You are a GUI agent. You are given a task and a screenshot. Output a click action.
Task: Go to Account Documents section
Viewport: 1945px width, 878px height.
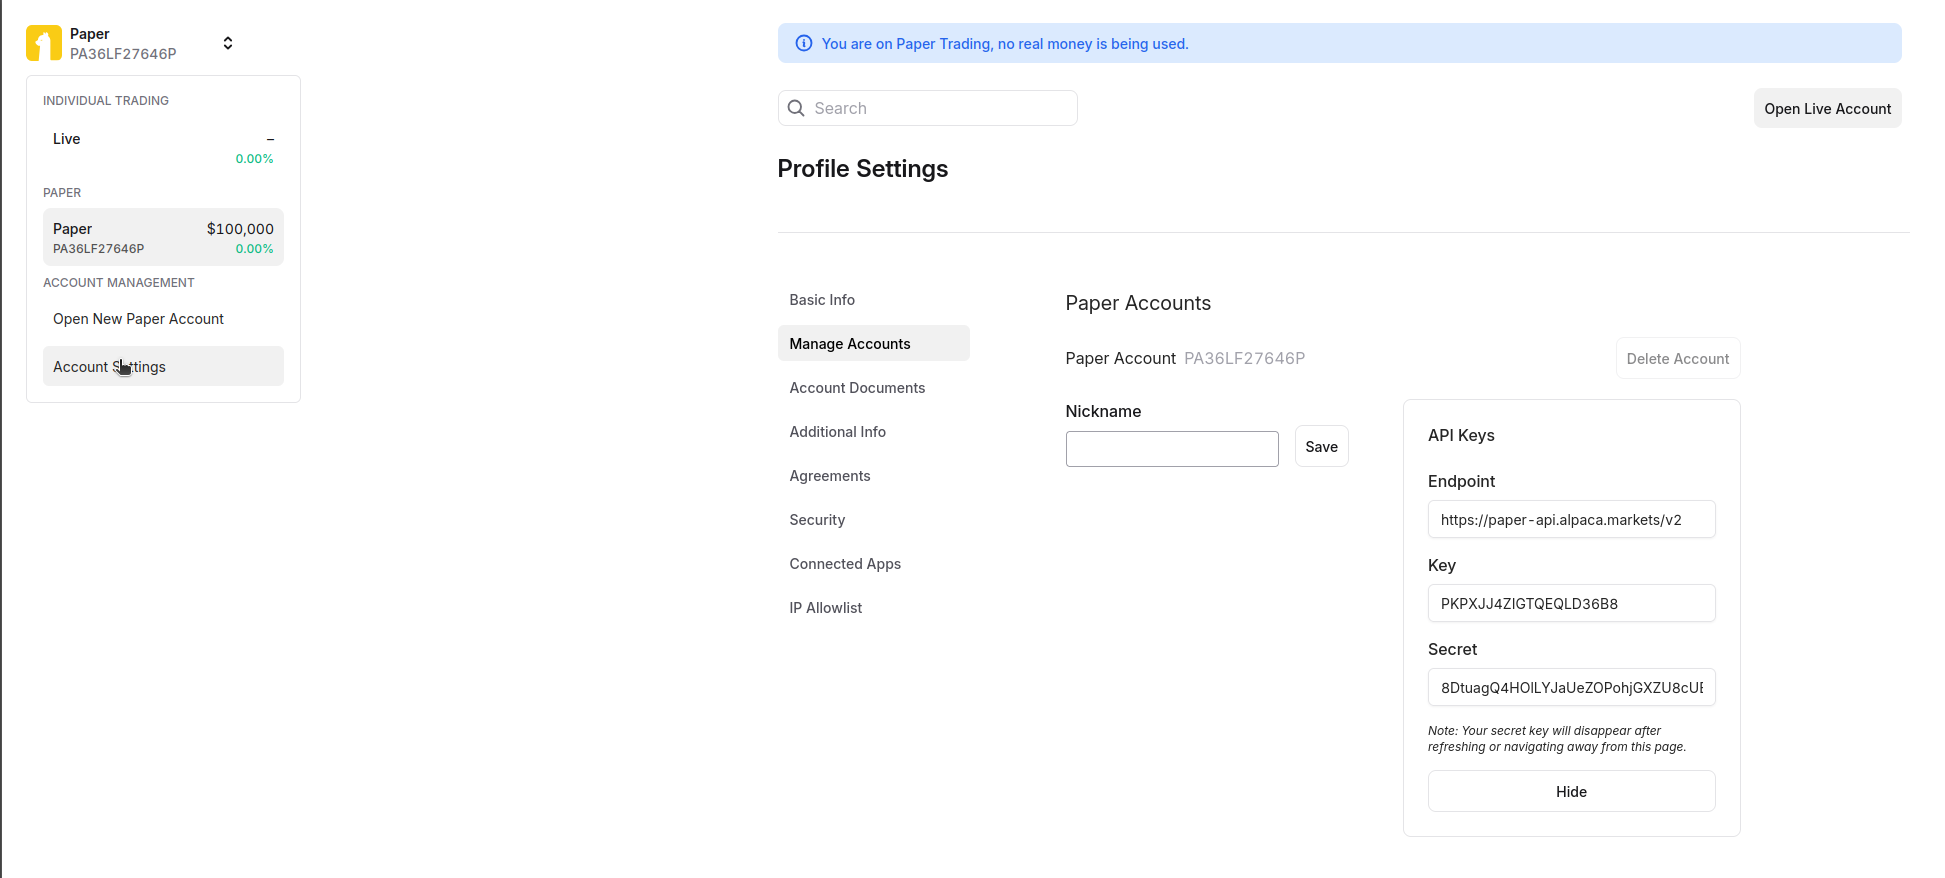pos(857,388)
